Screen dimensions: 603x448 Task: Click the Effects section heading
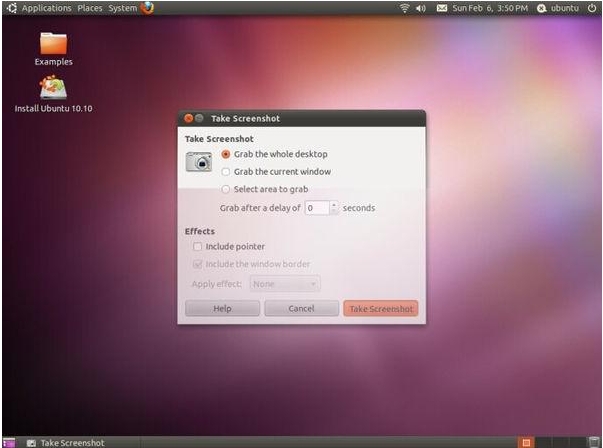coord(200,231)
